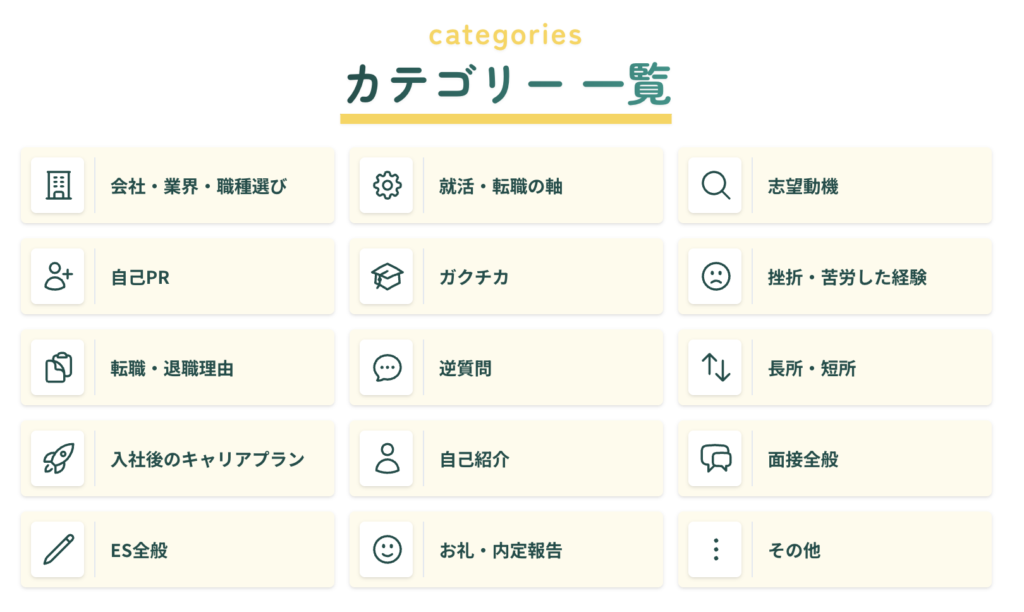Click the person icon for 自己紹介
This screenshot has width=1024, height=612.
(x=387, y=459)
